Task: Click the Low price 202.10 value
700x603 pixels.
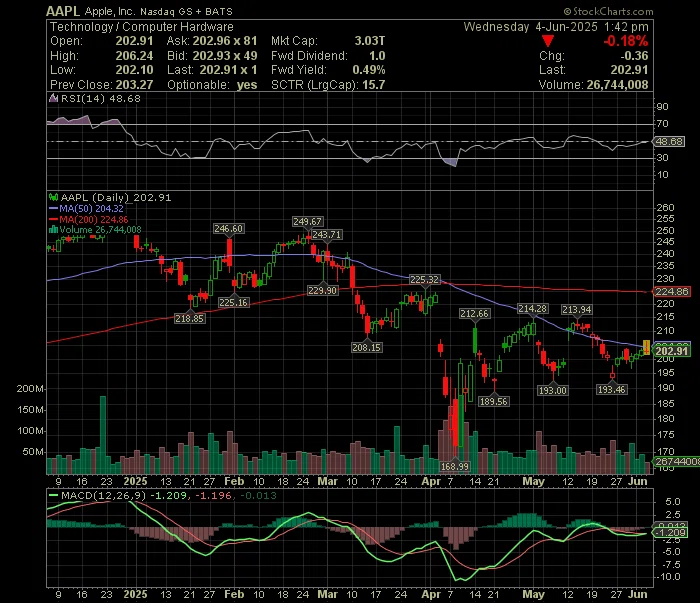Action: pos(134,70)
